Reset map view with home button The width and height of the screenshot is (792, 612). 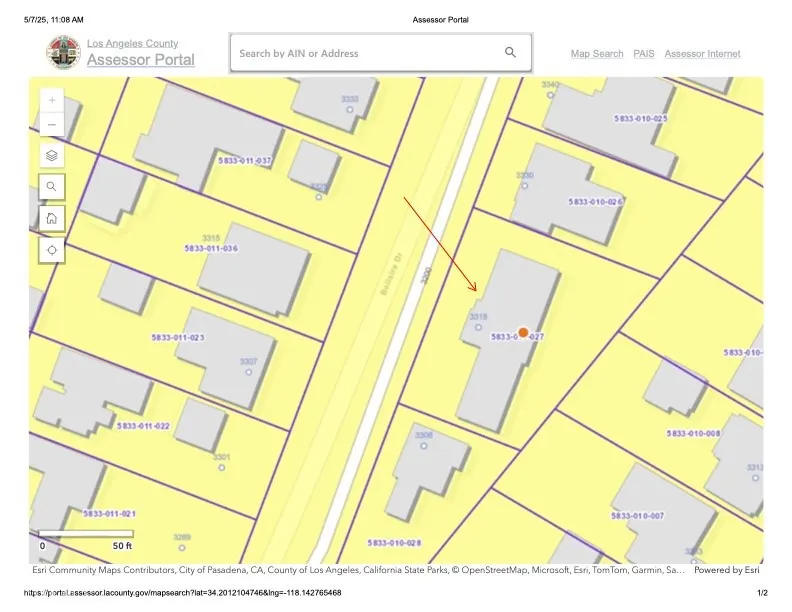(52, 218)
